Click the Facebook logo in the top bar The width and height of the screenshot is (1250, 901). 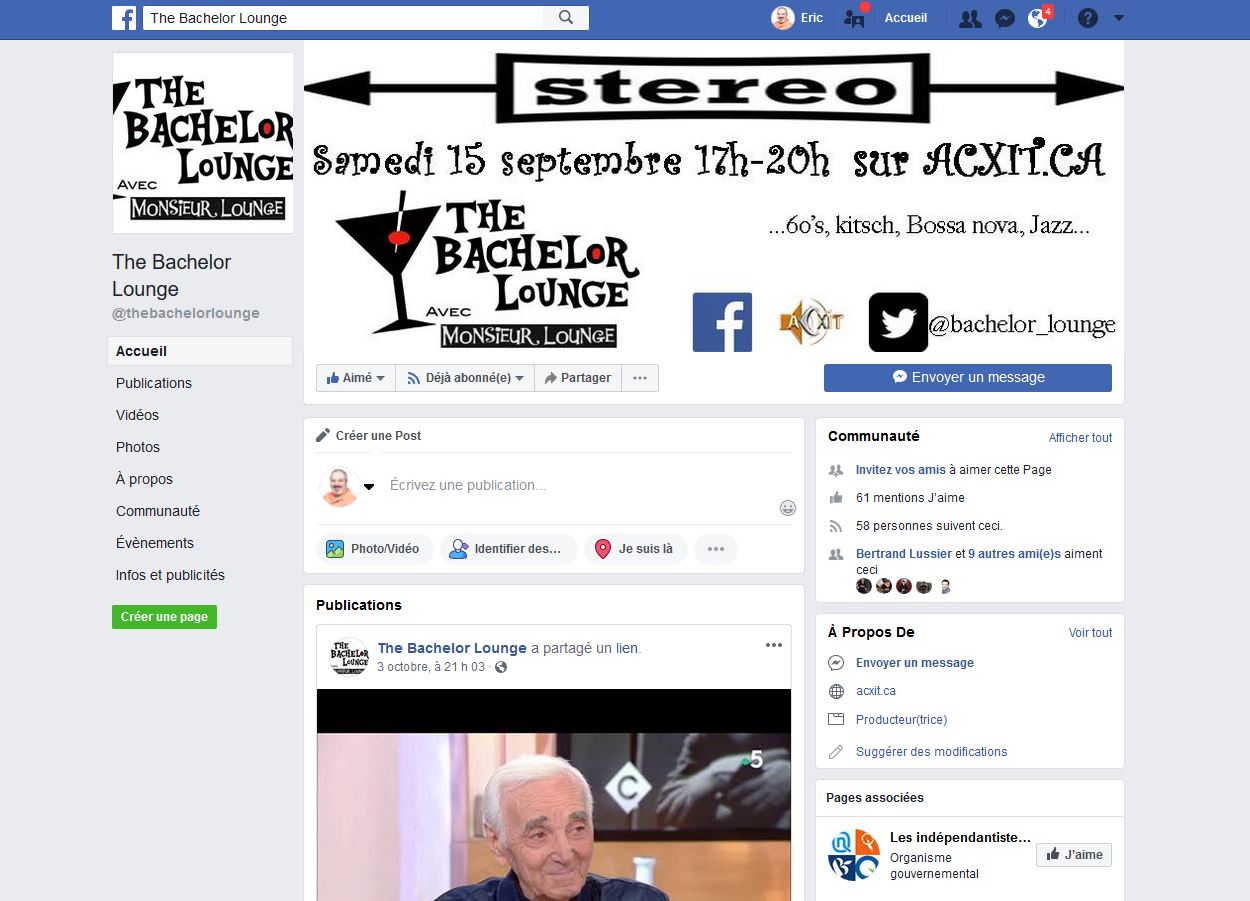[124, 17]
